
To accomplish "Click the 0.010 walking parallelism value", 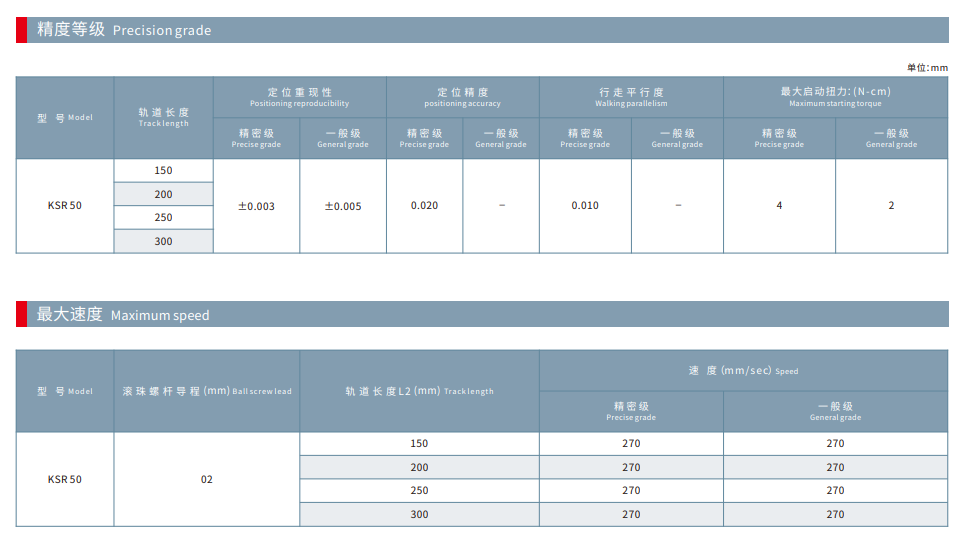I will pyautogui.click(x=585, y=206).
